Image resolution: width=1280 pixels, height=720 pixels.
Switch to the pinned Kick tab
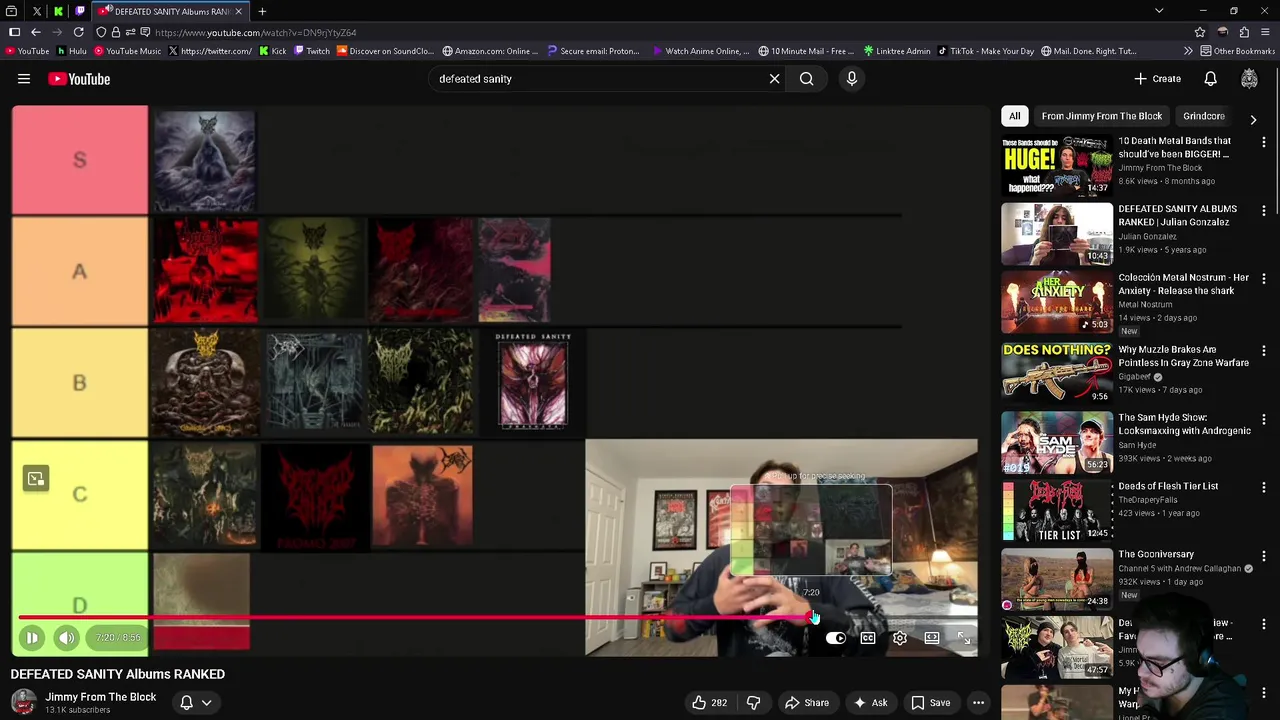pyautogui.click(x=58, y=11)
